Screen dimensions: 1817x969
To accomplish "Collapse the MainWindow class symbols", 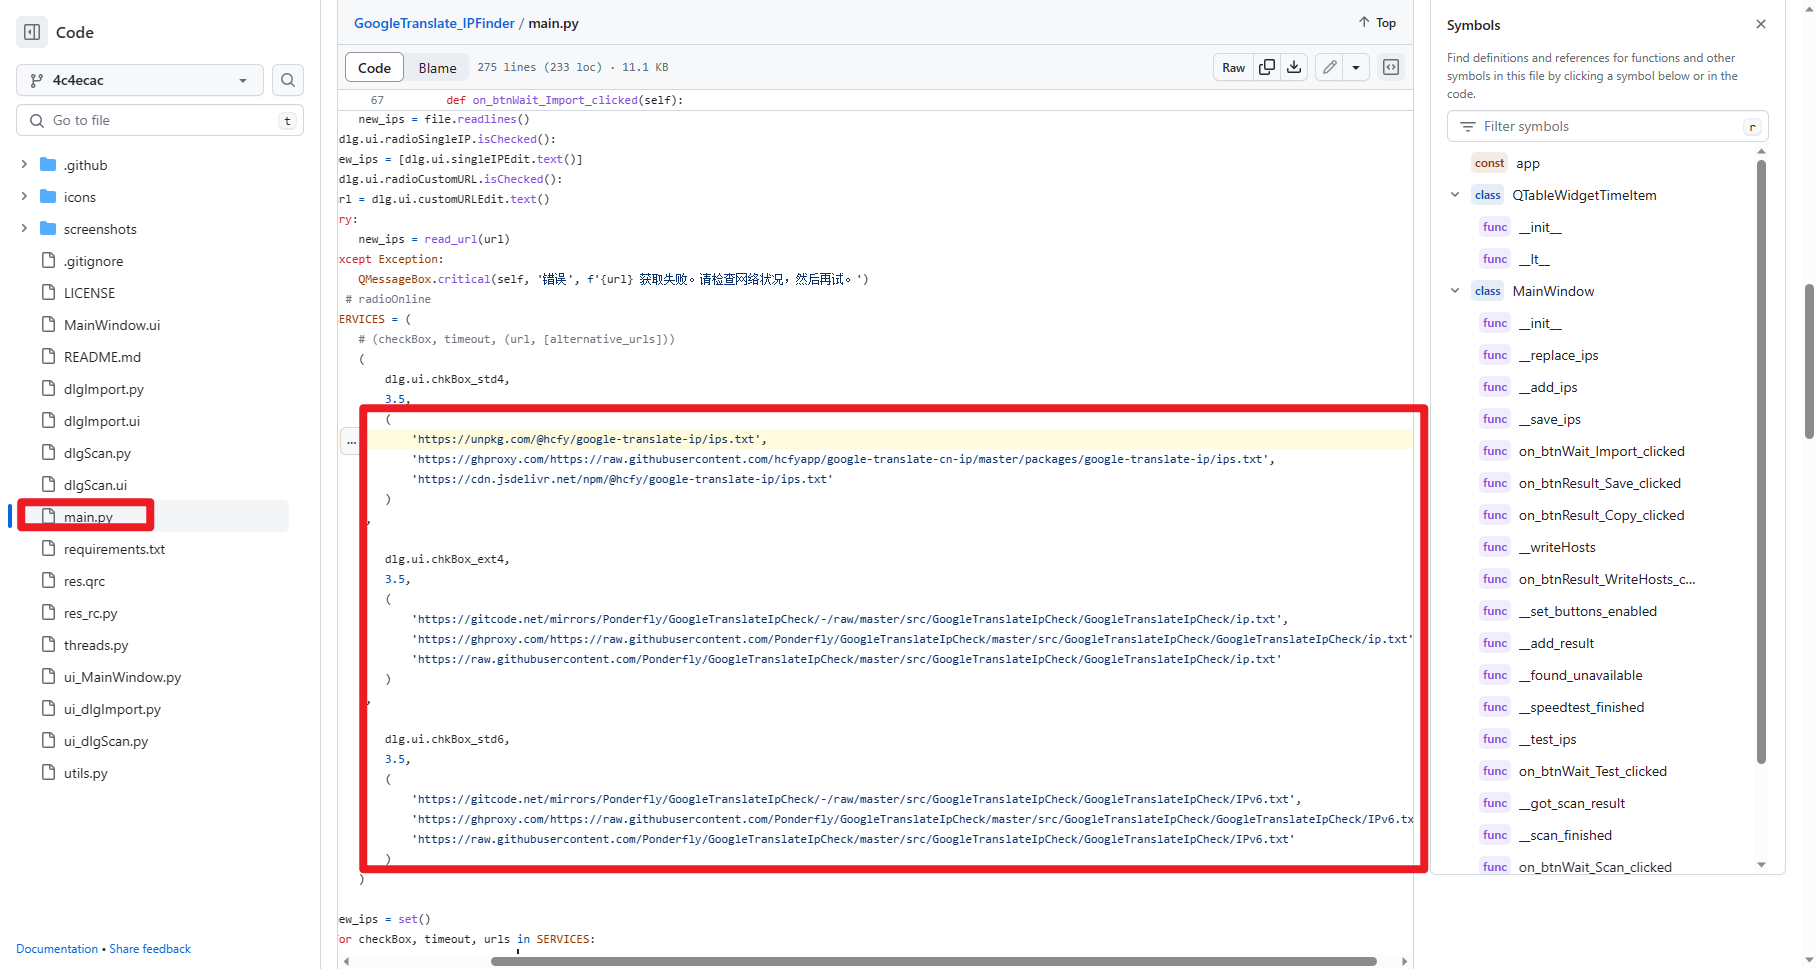I will pyautogui.click(x=1455, y=291).
